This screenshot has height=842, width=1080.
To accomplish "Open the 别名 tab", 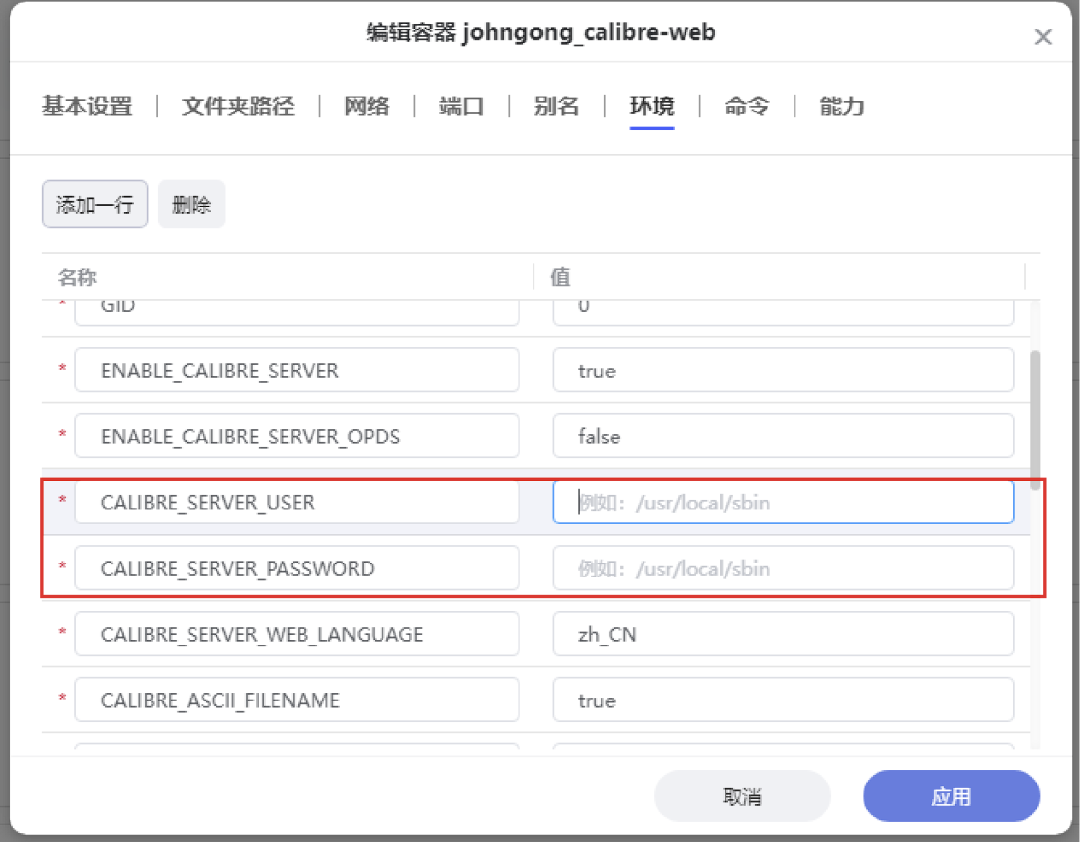I will (557, 106).
